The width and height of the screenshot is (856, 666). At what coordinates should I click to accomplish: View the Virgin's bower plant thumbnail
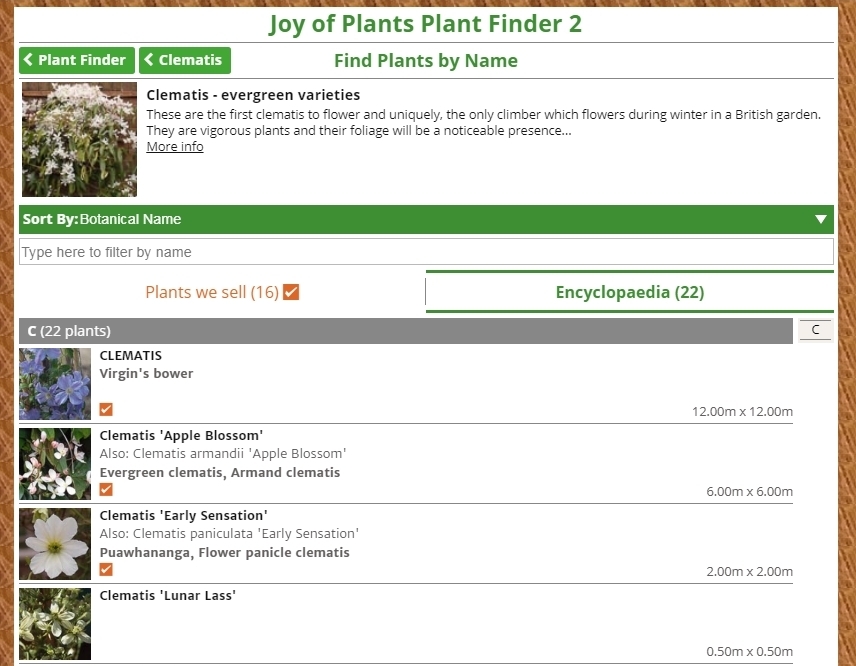pos(55,385)
